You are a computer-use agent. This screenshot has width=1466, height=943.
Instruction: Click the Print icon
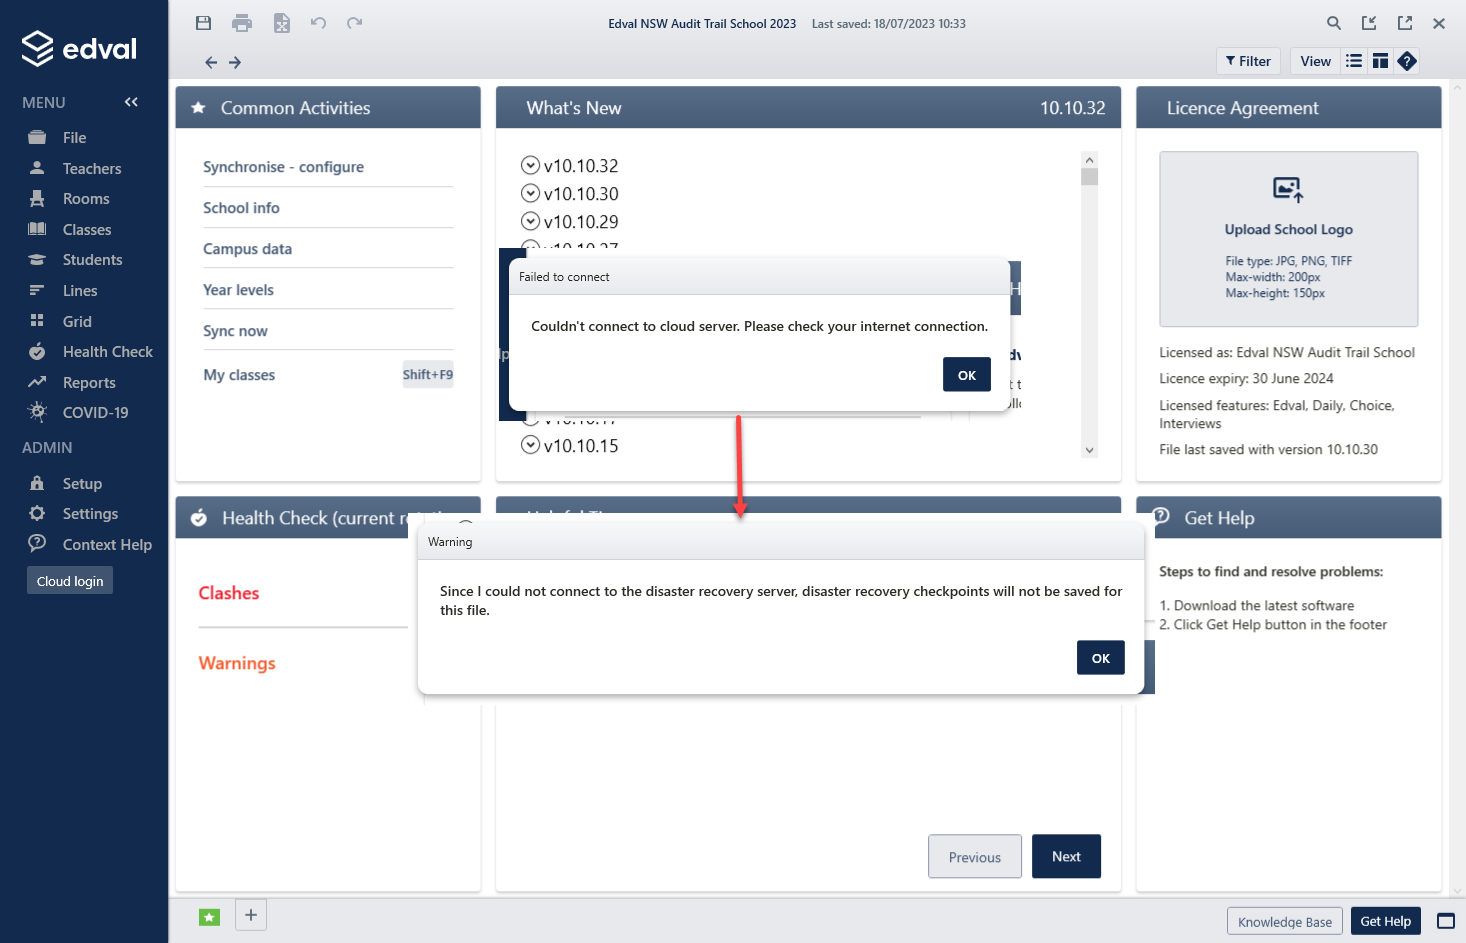242,23
